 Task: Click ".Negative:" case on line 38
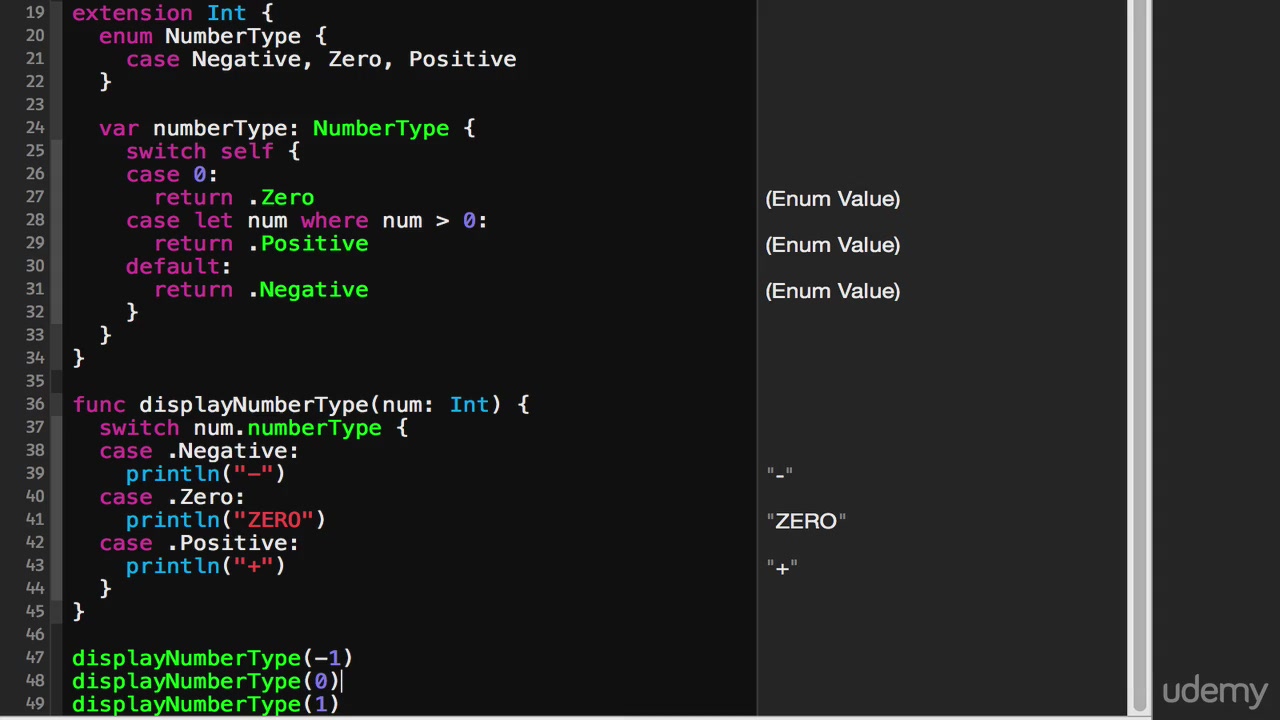point(233,451)
